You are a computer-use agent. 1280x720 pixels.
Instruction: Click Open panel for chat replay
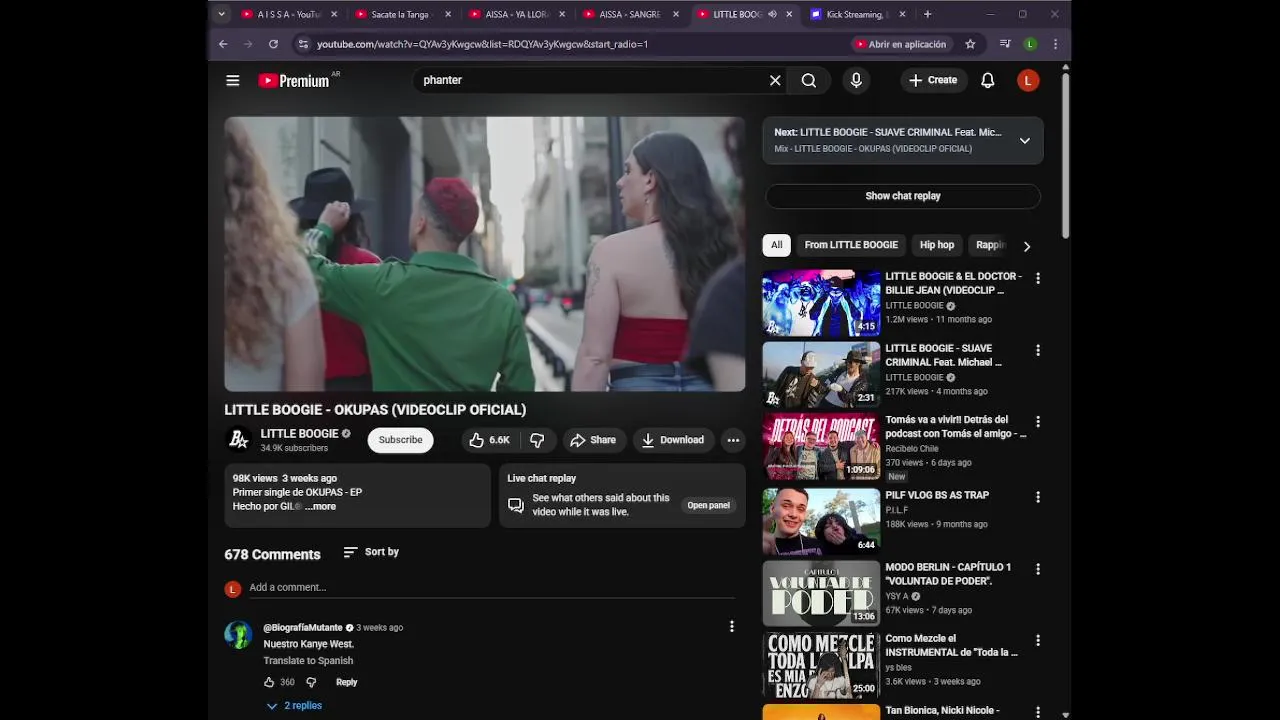pyautogui.click(x=708, y=506)
